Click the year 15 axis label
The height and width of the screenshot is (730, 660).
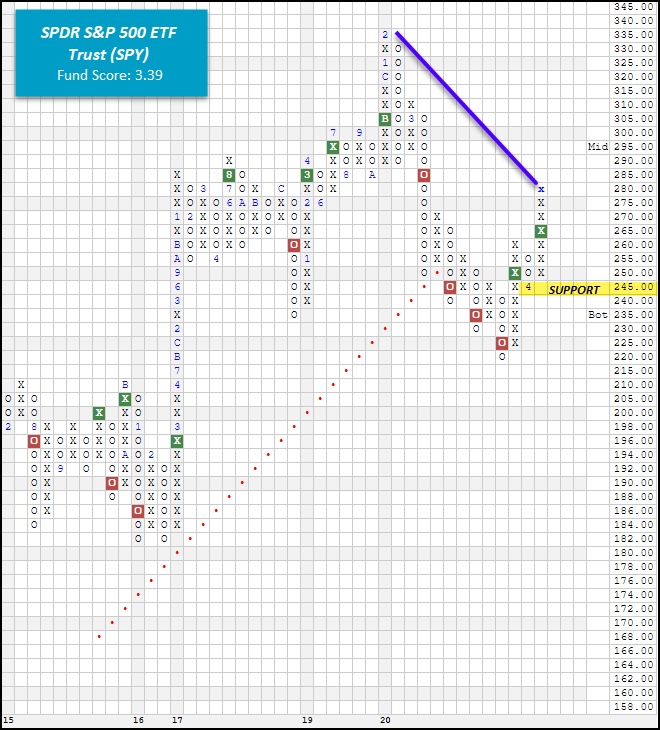pos(8,720)
